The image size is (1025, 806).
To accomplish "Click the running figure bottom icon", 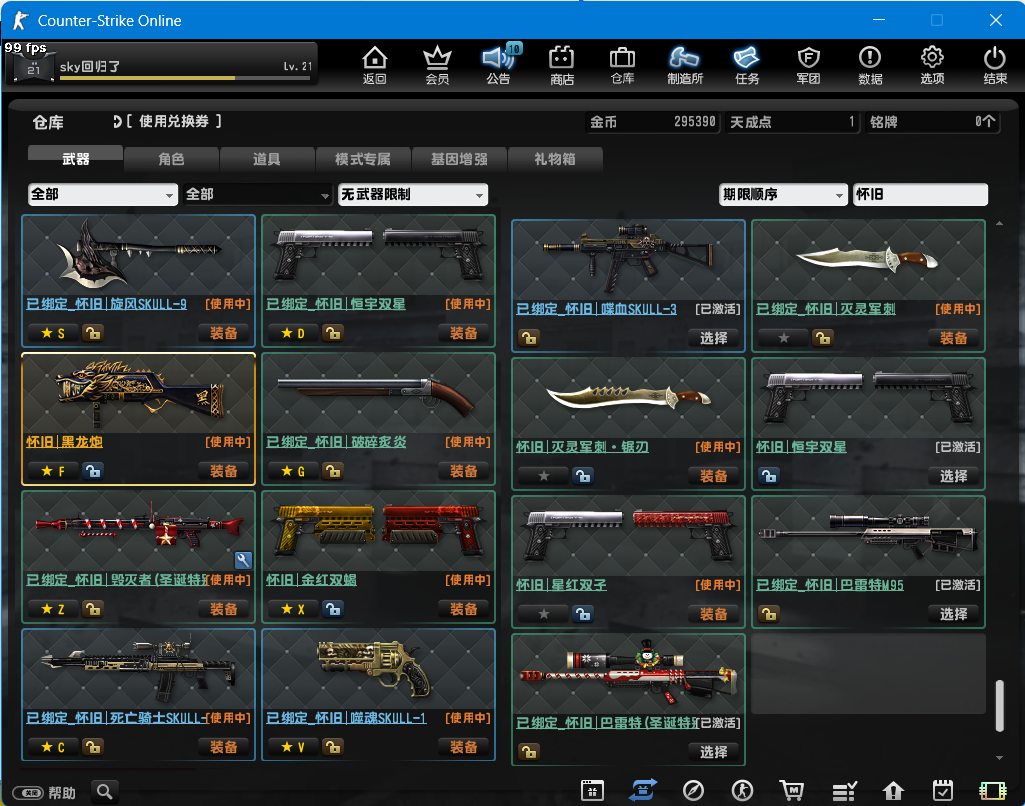I will (742, 790).
